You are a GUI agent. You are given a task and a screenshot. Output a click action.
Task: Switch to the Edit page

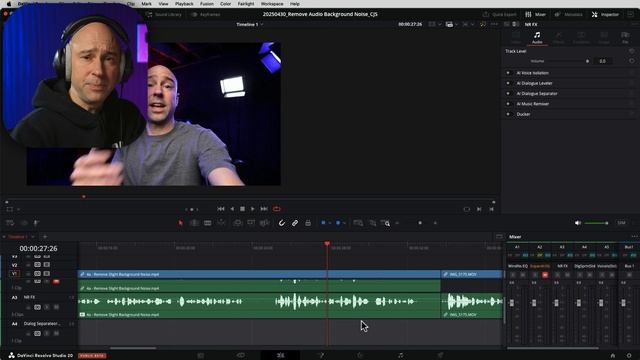tap(280, 355)
